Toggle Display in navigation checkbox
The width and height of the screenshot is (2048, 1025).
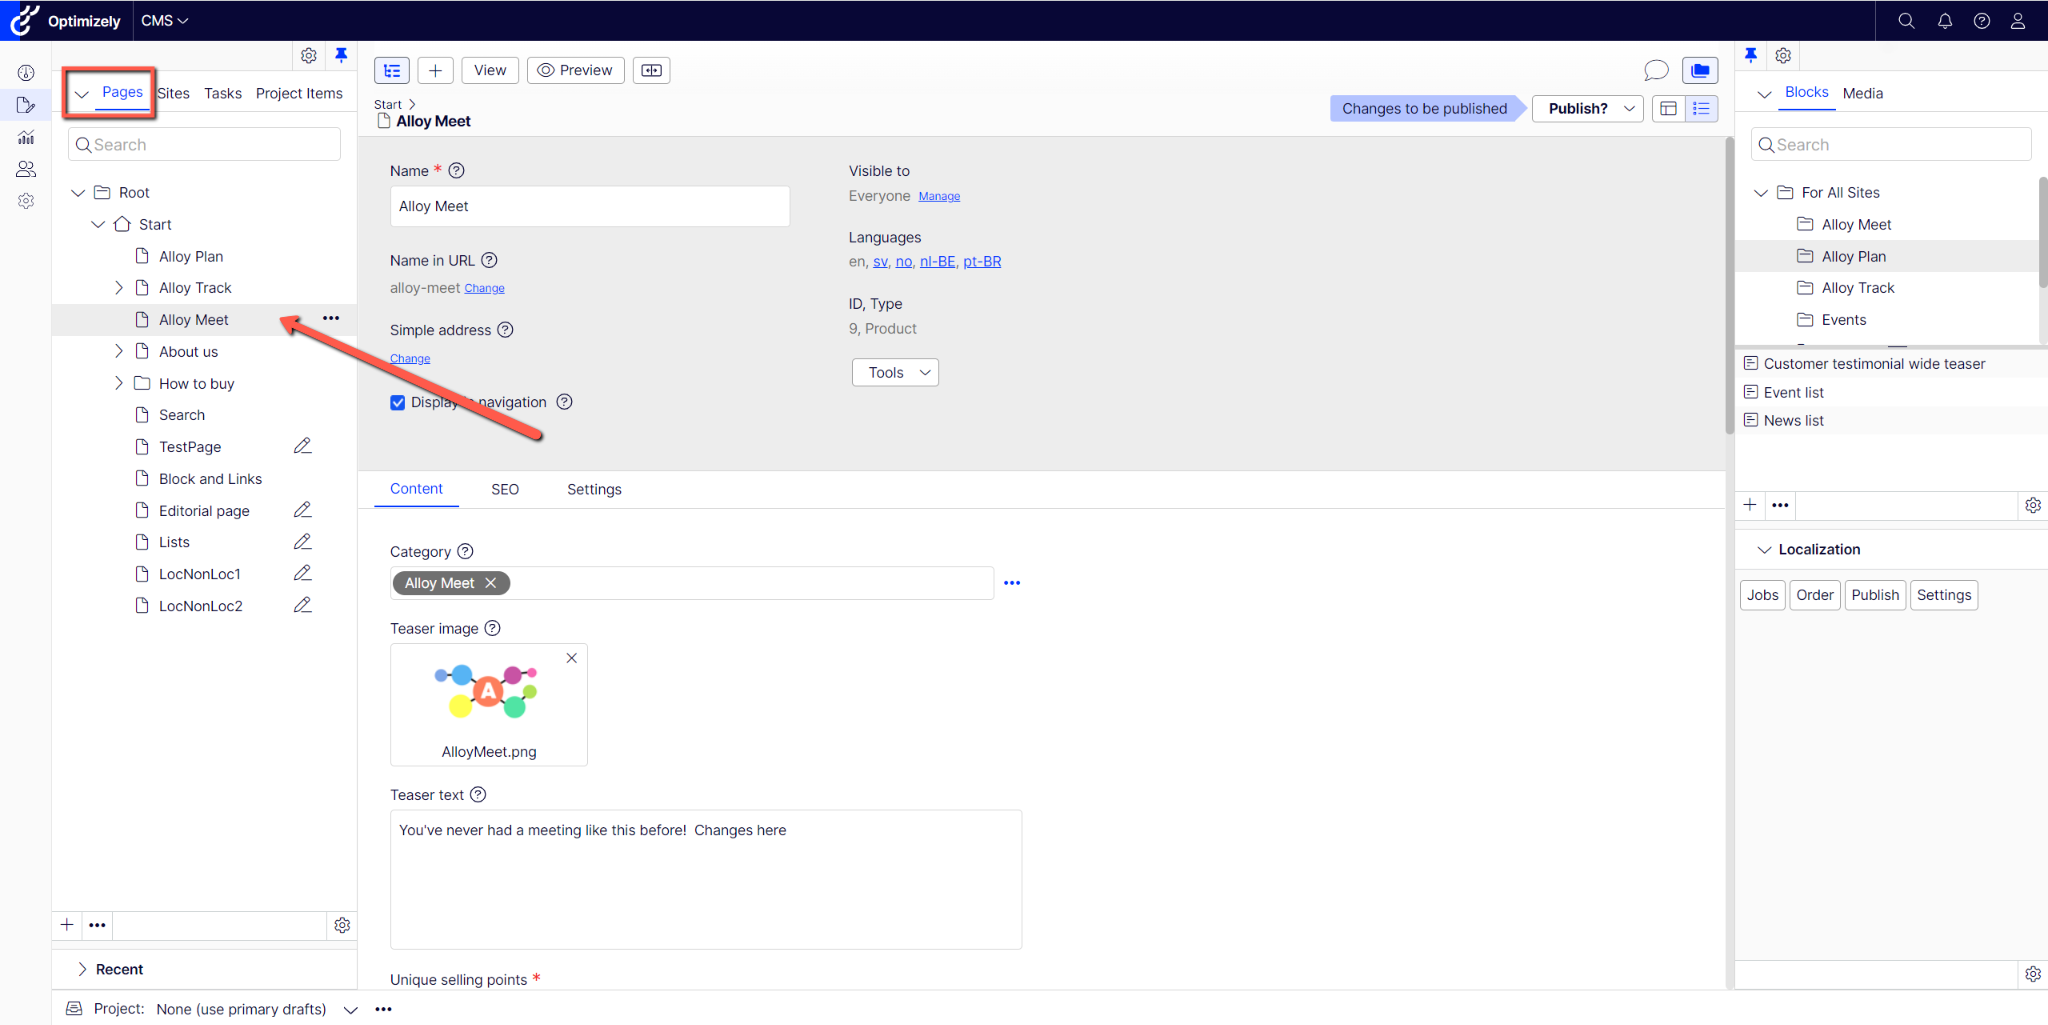coord(398,403)
